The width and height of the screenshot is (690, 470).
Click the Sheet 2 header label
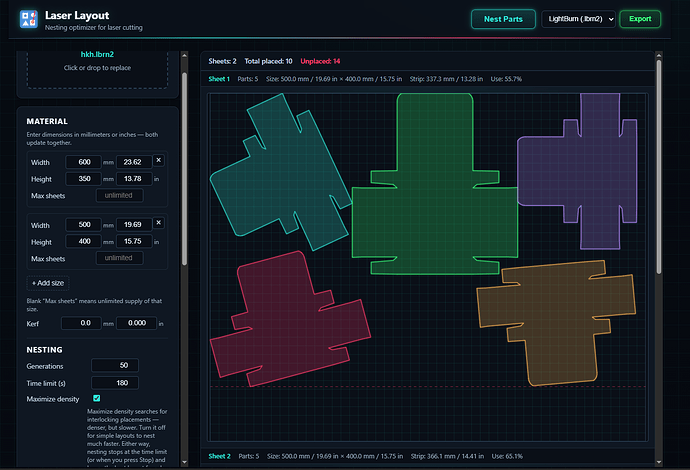pos(220,456)
